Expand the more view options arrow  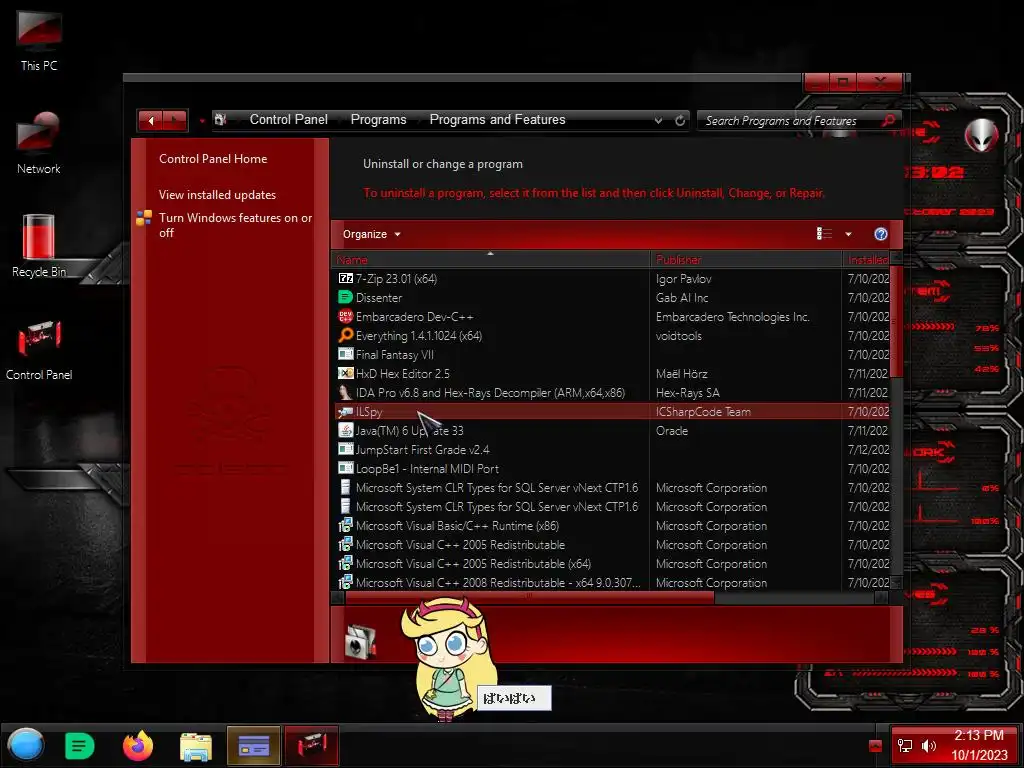pyautogui.click(x=848, y=234)
